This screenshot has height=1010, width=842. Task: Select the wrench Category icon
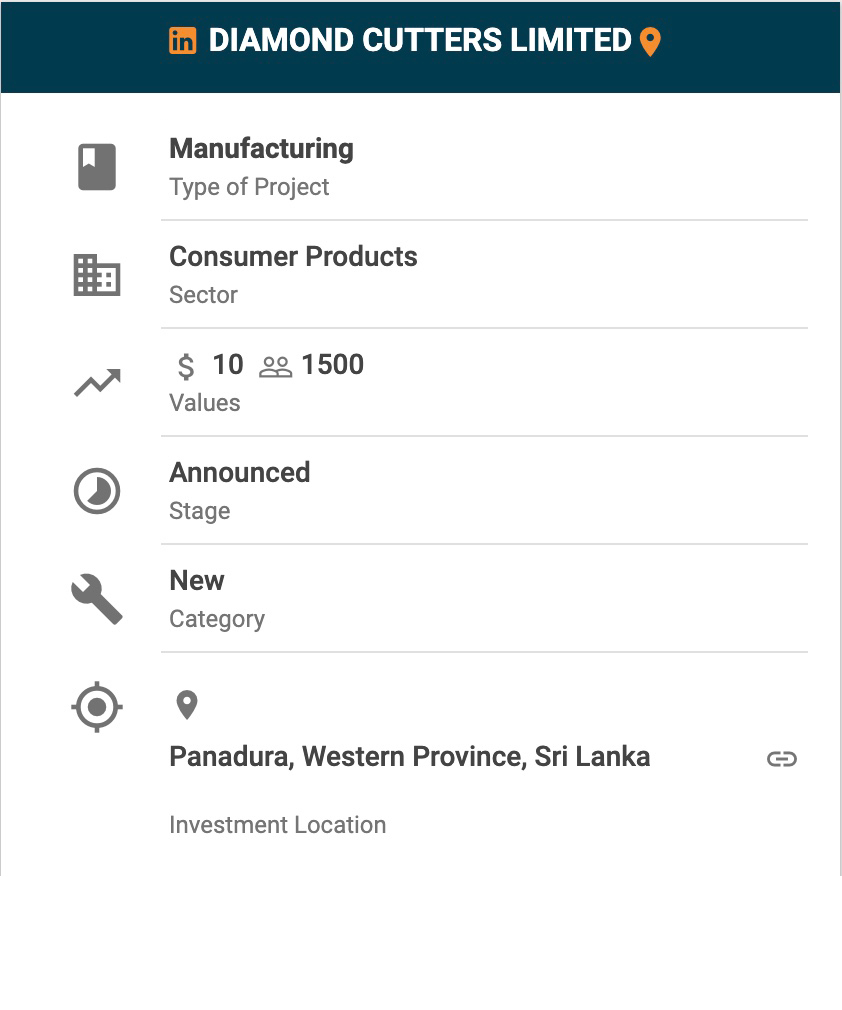pyautogui.click(x=97, y=600)
